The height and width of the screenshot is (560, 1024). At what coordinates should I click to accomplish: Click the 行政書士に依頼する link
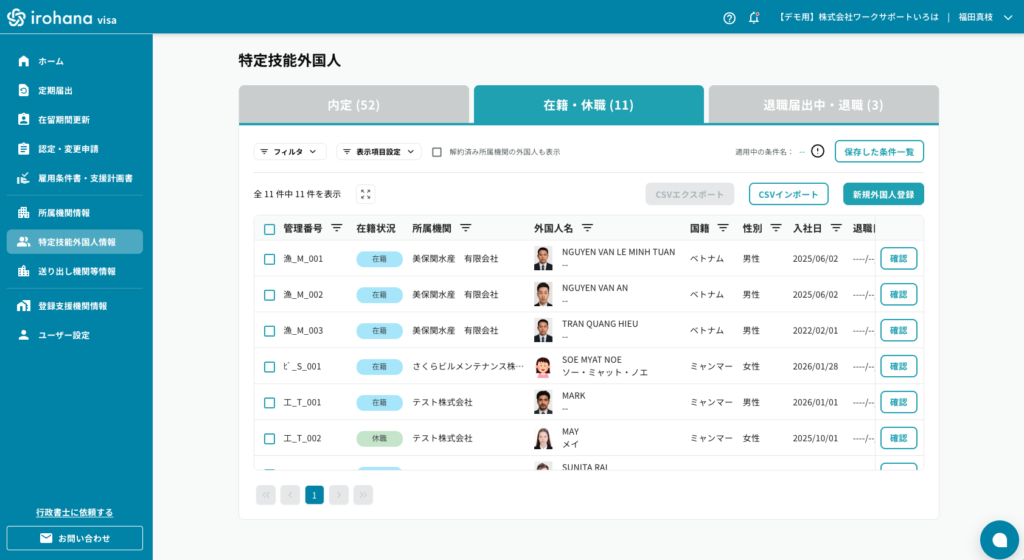click(75, 512)
